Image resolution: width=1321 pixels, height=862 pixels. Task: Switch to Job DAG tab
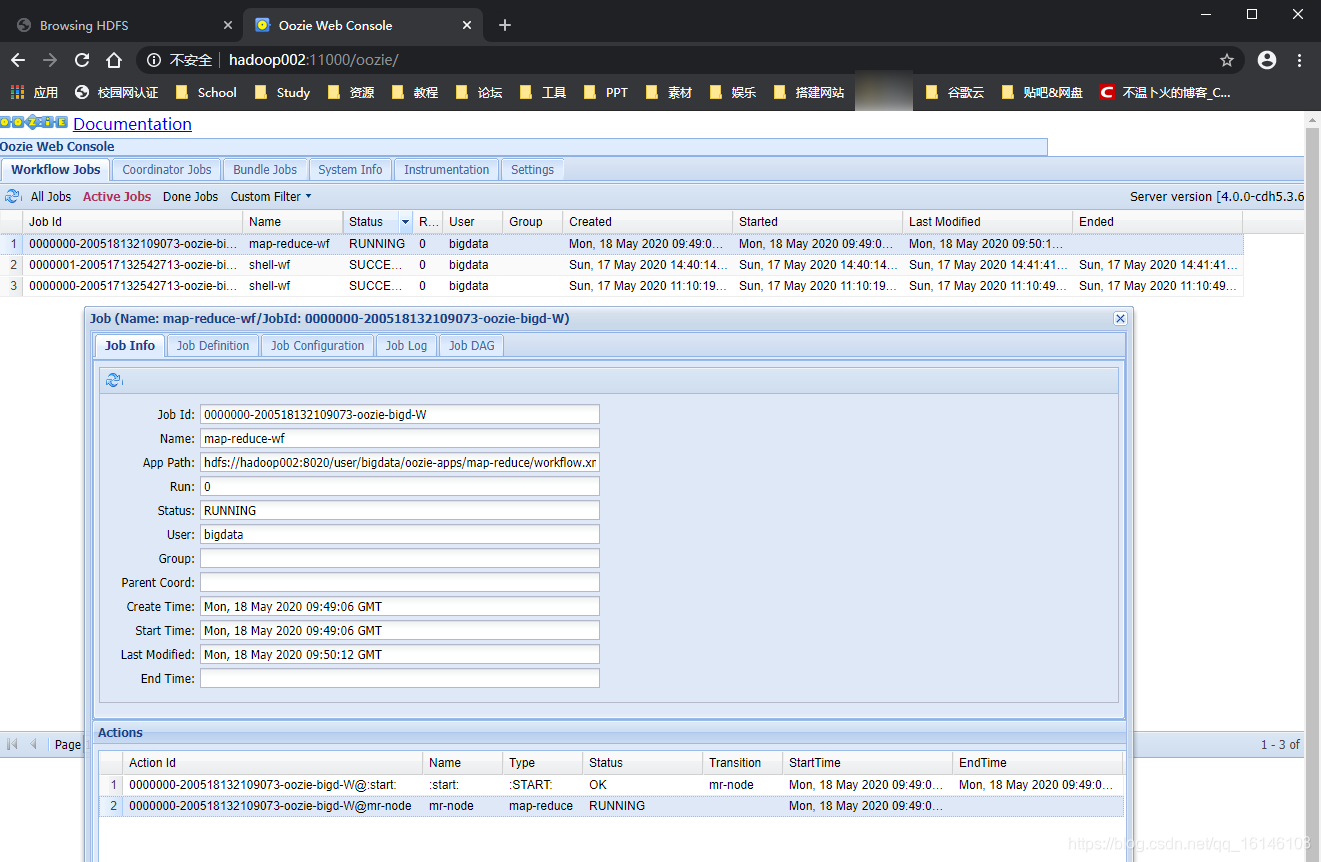471,345
